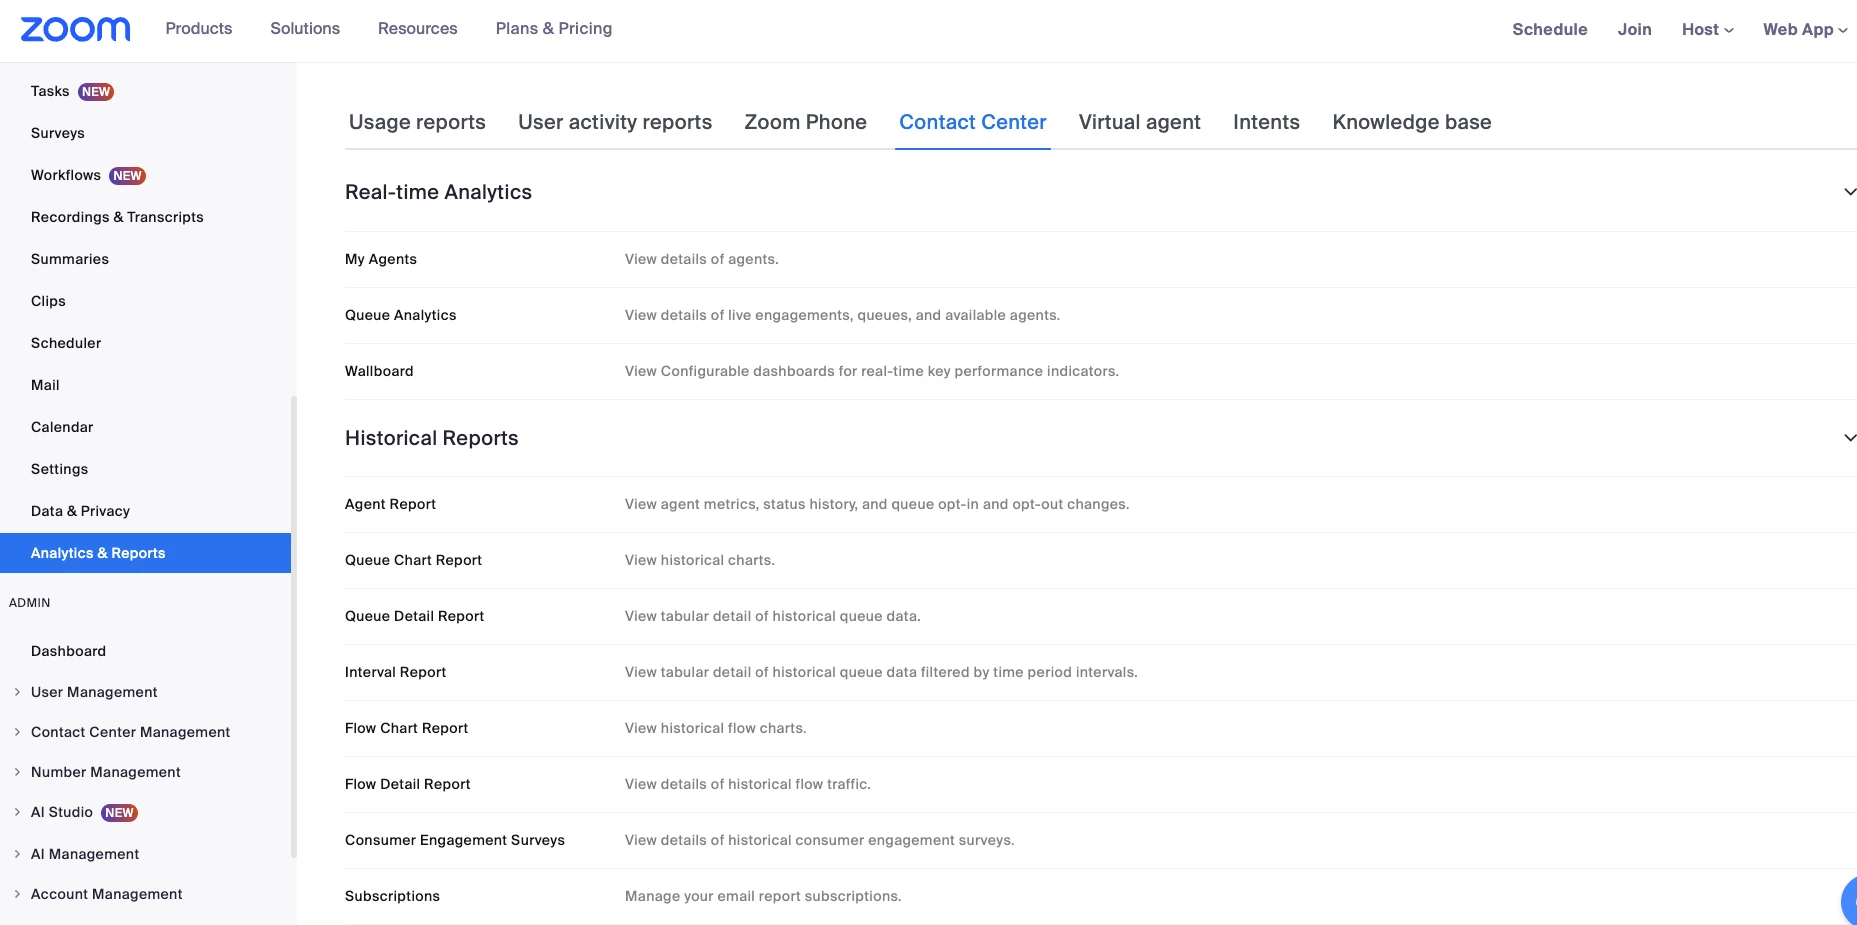This screenshot has height=925, width=1857.
Task: Switch to the Knowledge base tab
Action: (x=1412, y=122)
